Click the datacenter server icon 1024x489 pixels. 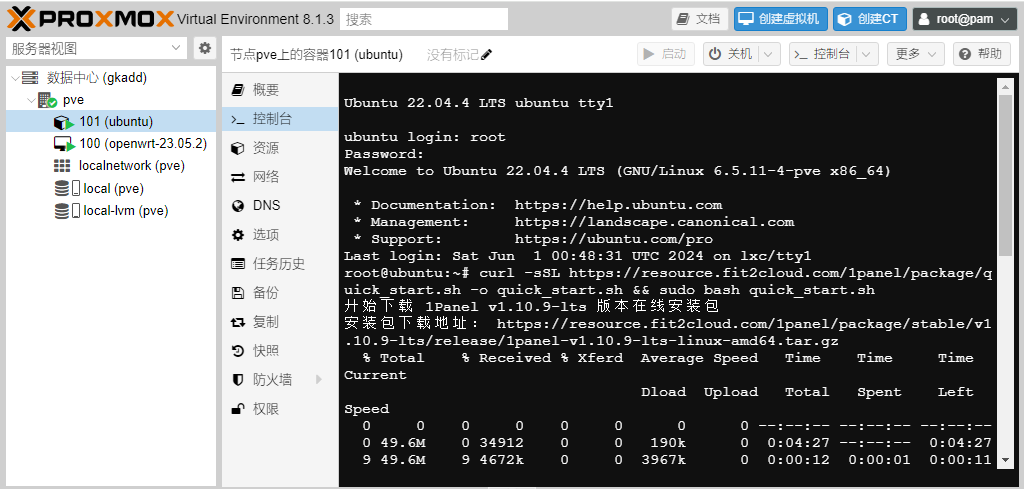[29, 78]
